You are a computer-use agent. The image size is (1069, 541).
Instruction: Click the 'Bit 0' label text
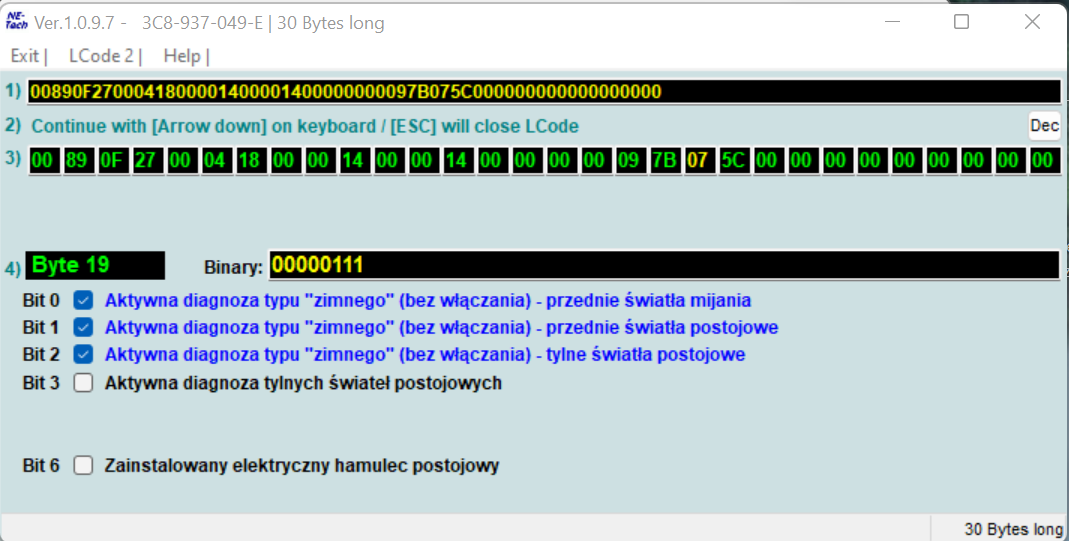point(41,300)
